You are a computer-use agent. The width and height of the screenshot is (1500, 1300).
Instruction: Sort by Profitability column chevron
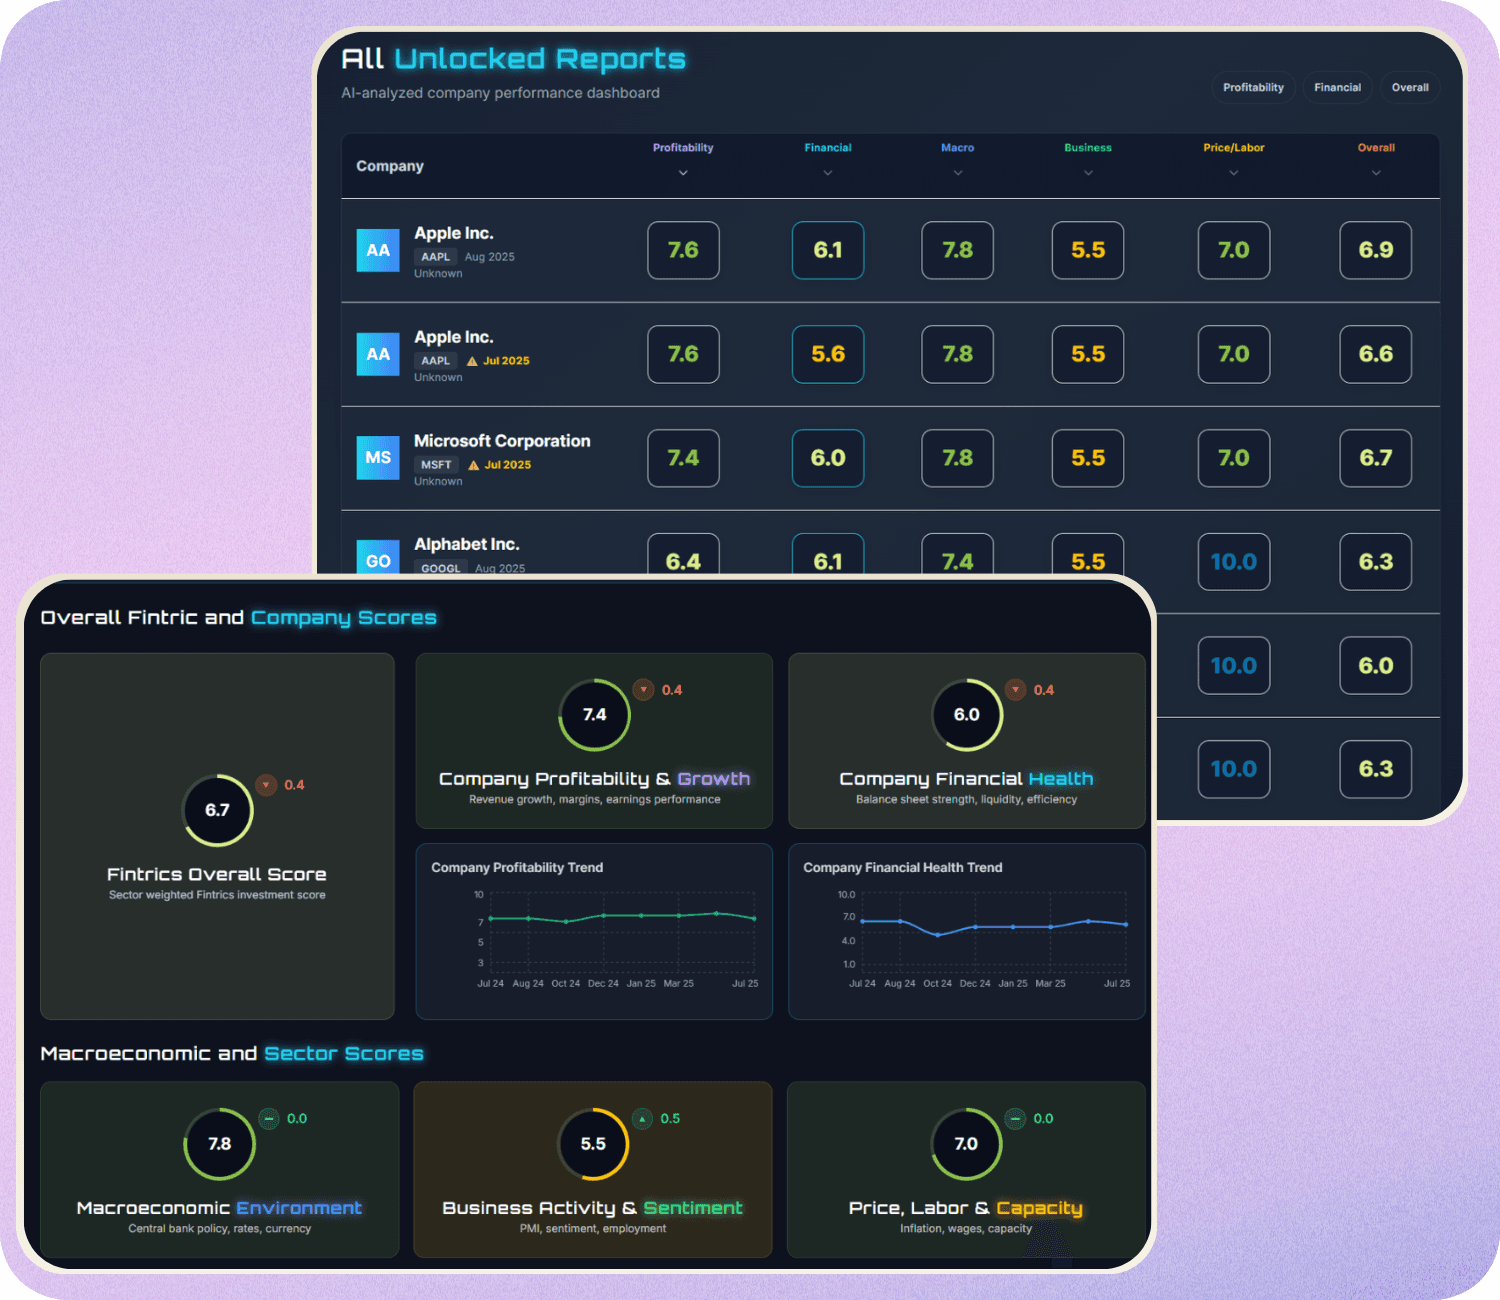click(x=683, y=173)
